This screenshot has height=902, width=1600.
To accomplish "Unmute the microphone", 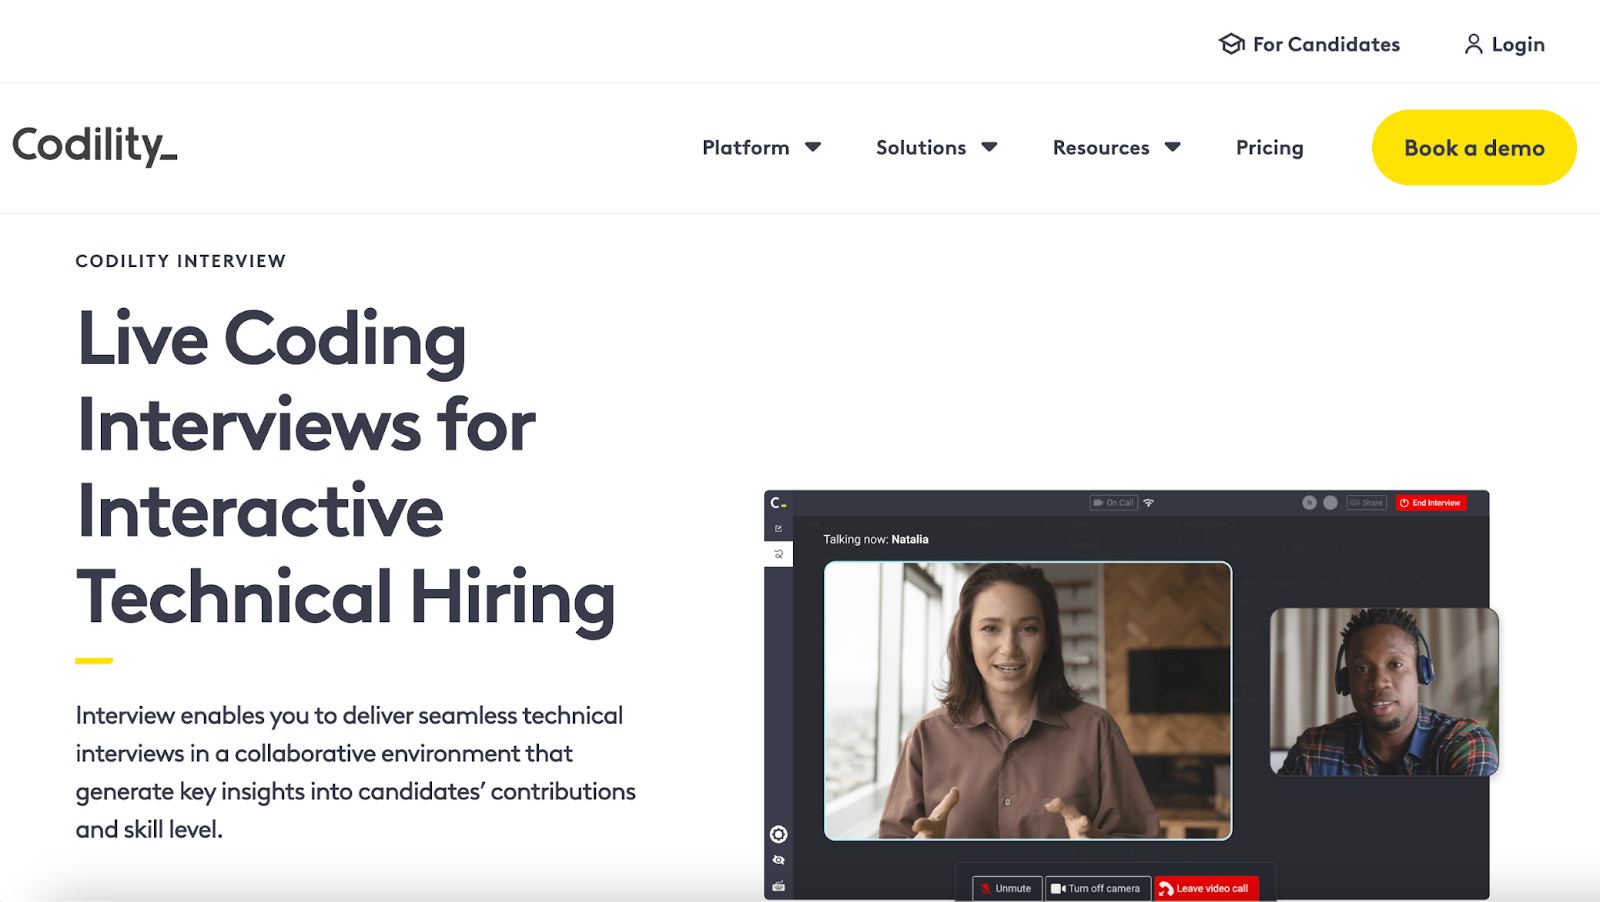I will click(1006, 888).
